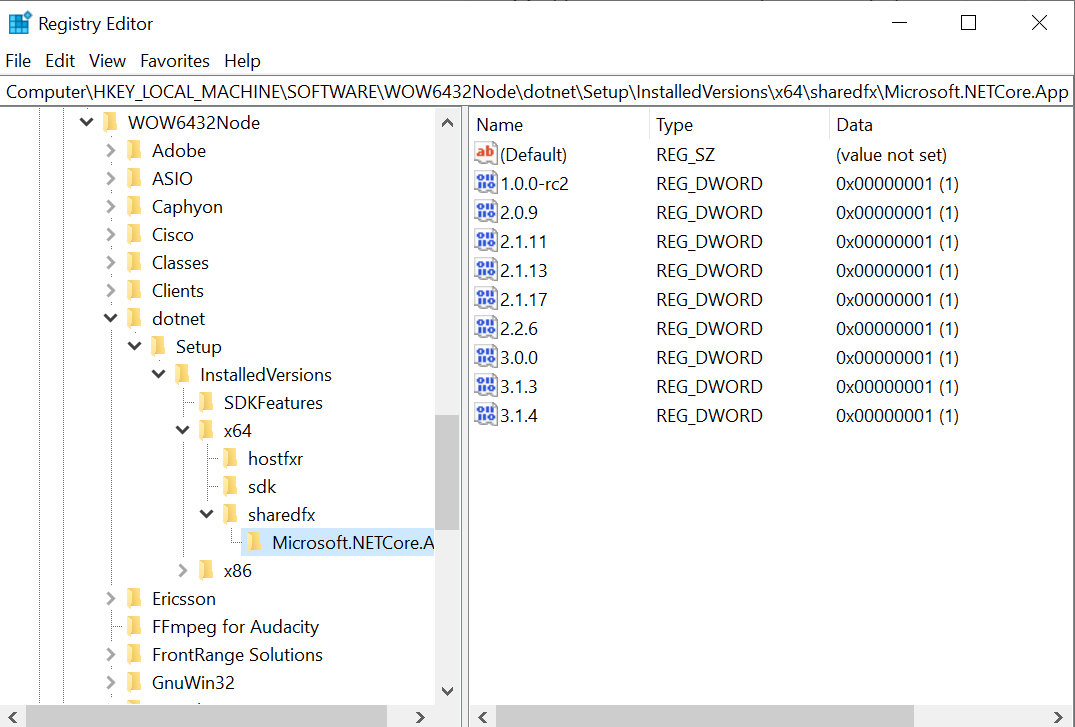The width and height of the screenshot is (1075, 727).
Task: Click the DWORD icon beside 1.0.0-rc2
Action: pyautogui.click(x=485, y=182)
